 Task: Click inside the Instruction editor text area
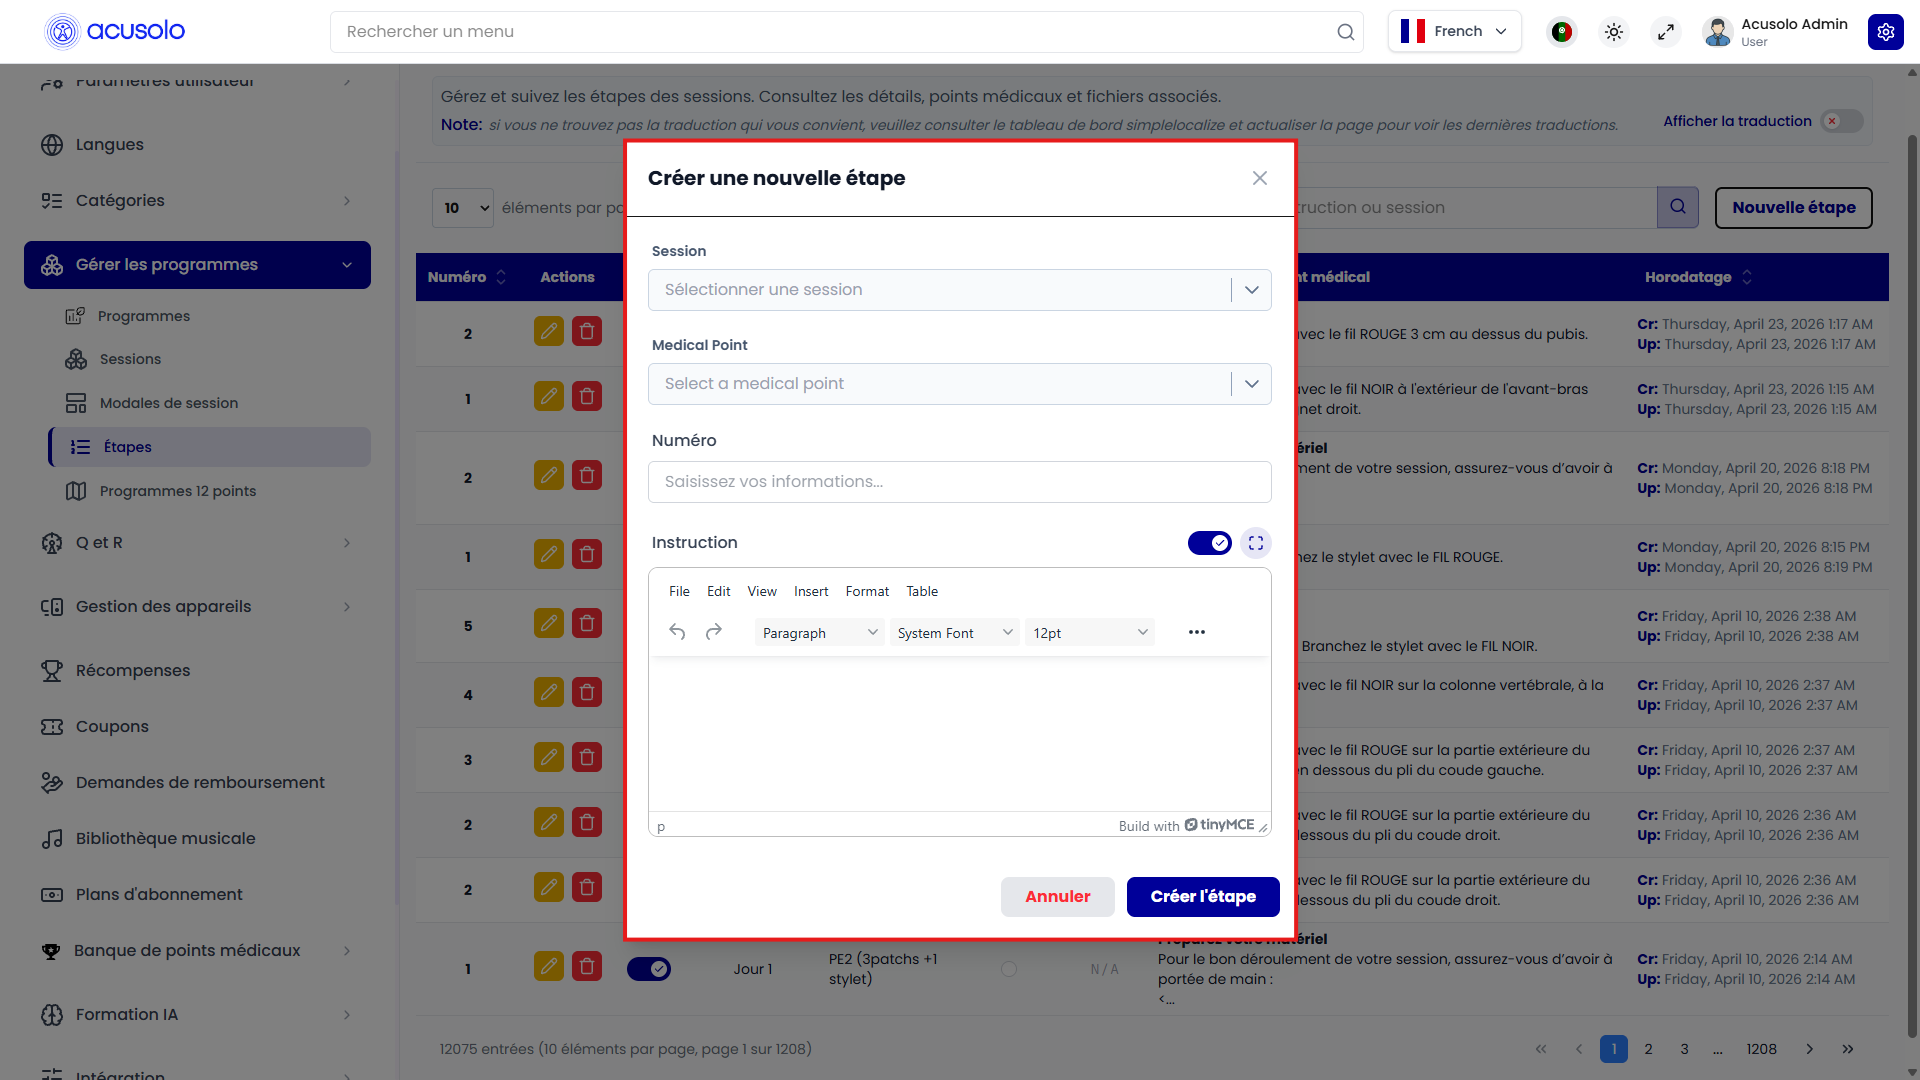[x=960, y=735]
